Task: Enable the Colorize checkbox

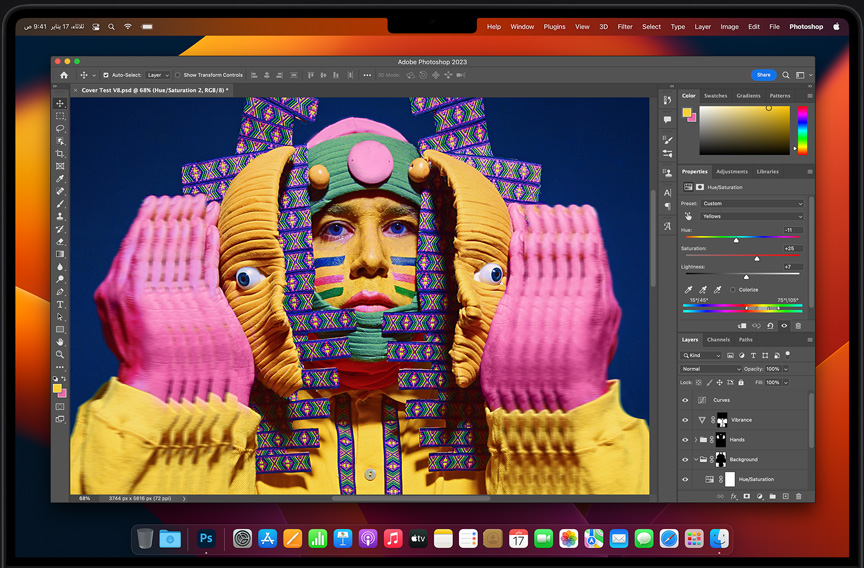Action: click(x=733, y=290)
